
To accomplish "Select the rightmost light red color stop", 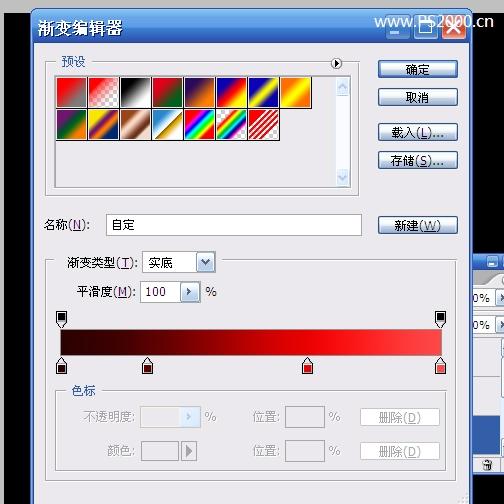I will (x=440, y=366).
